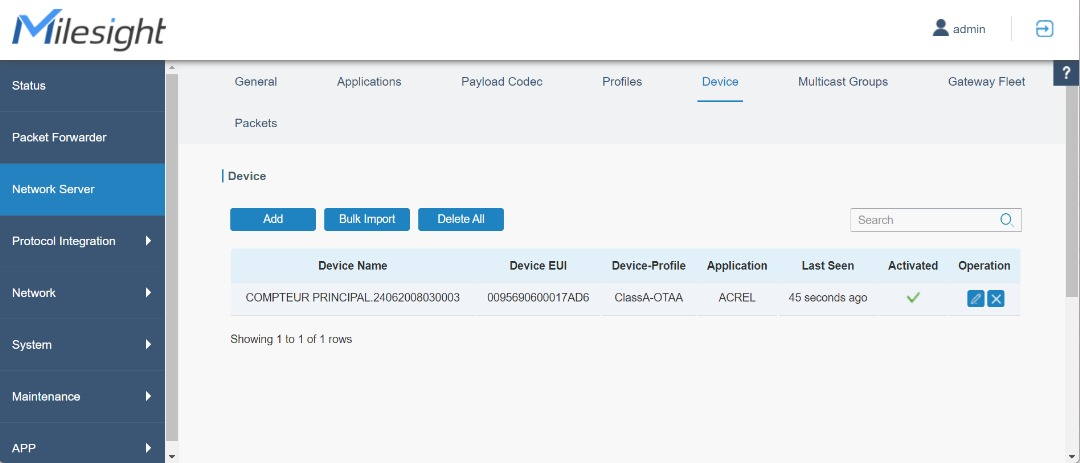1080x463 pixels.
Task: Click the Delete All button
Action: (461, 219)
